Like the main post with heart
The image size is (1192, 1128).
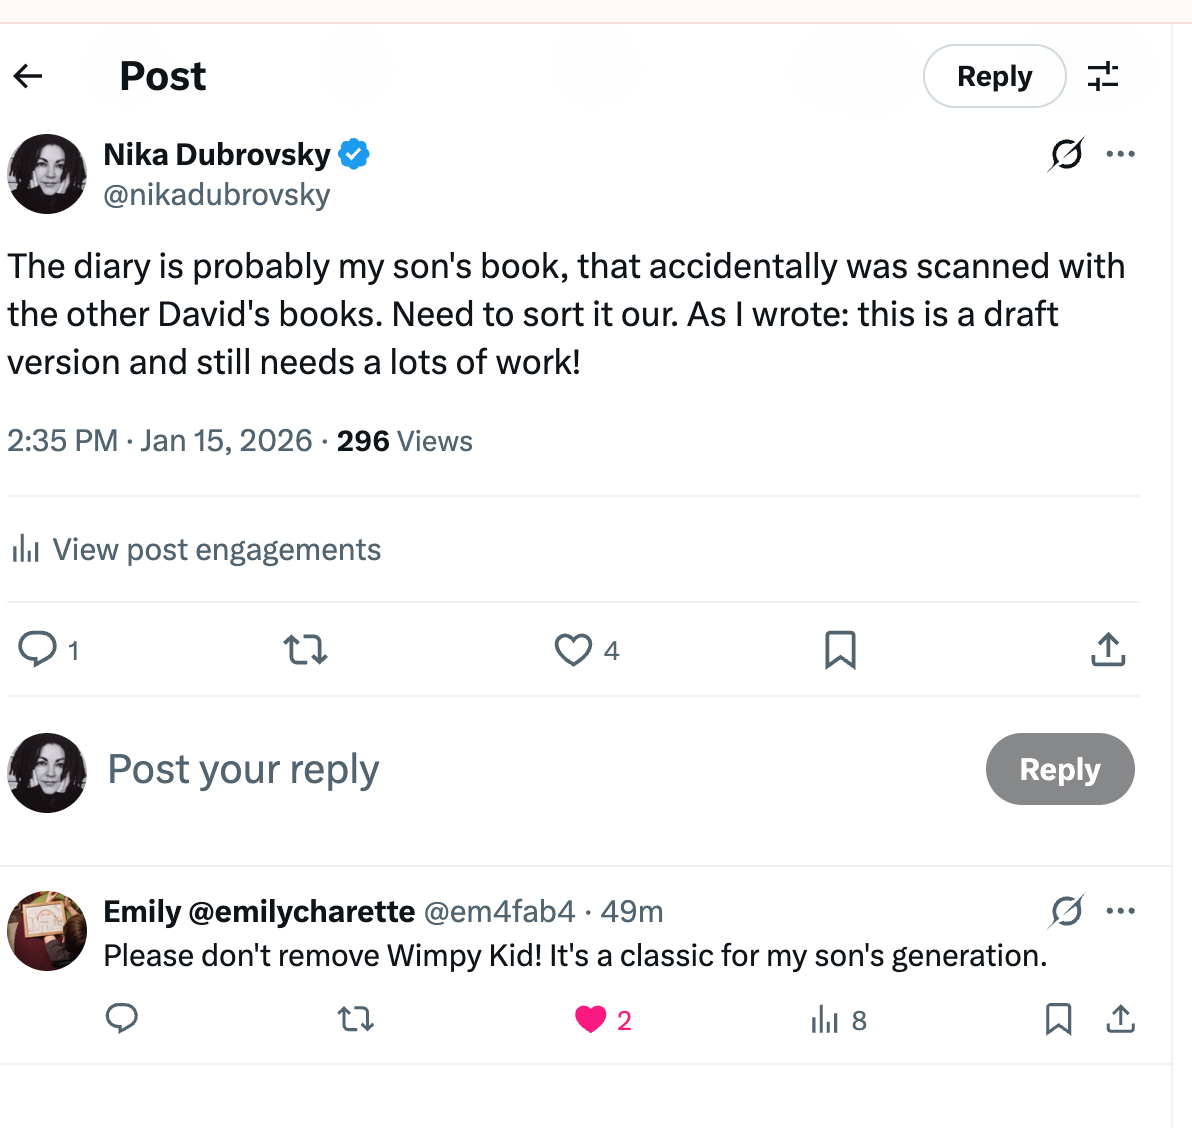(x=573, y=650)
